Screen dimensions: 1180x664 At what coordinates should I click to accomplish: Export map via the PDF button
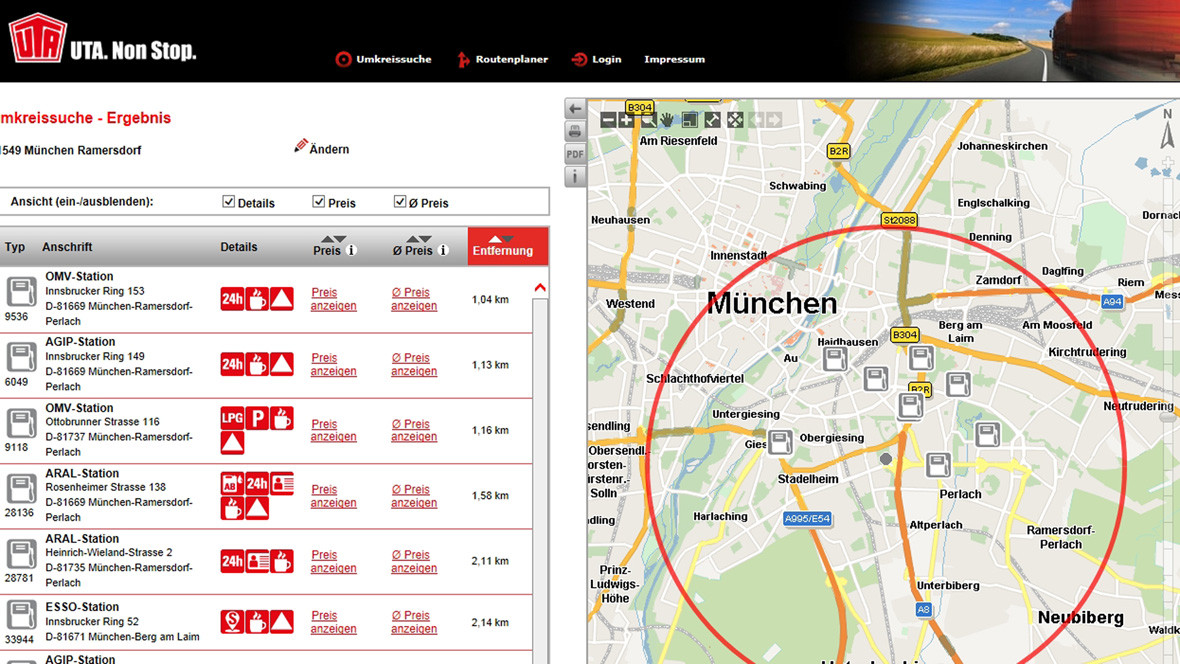pos(575,154)
